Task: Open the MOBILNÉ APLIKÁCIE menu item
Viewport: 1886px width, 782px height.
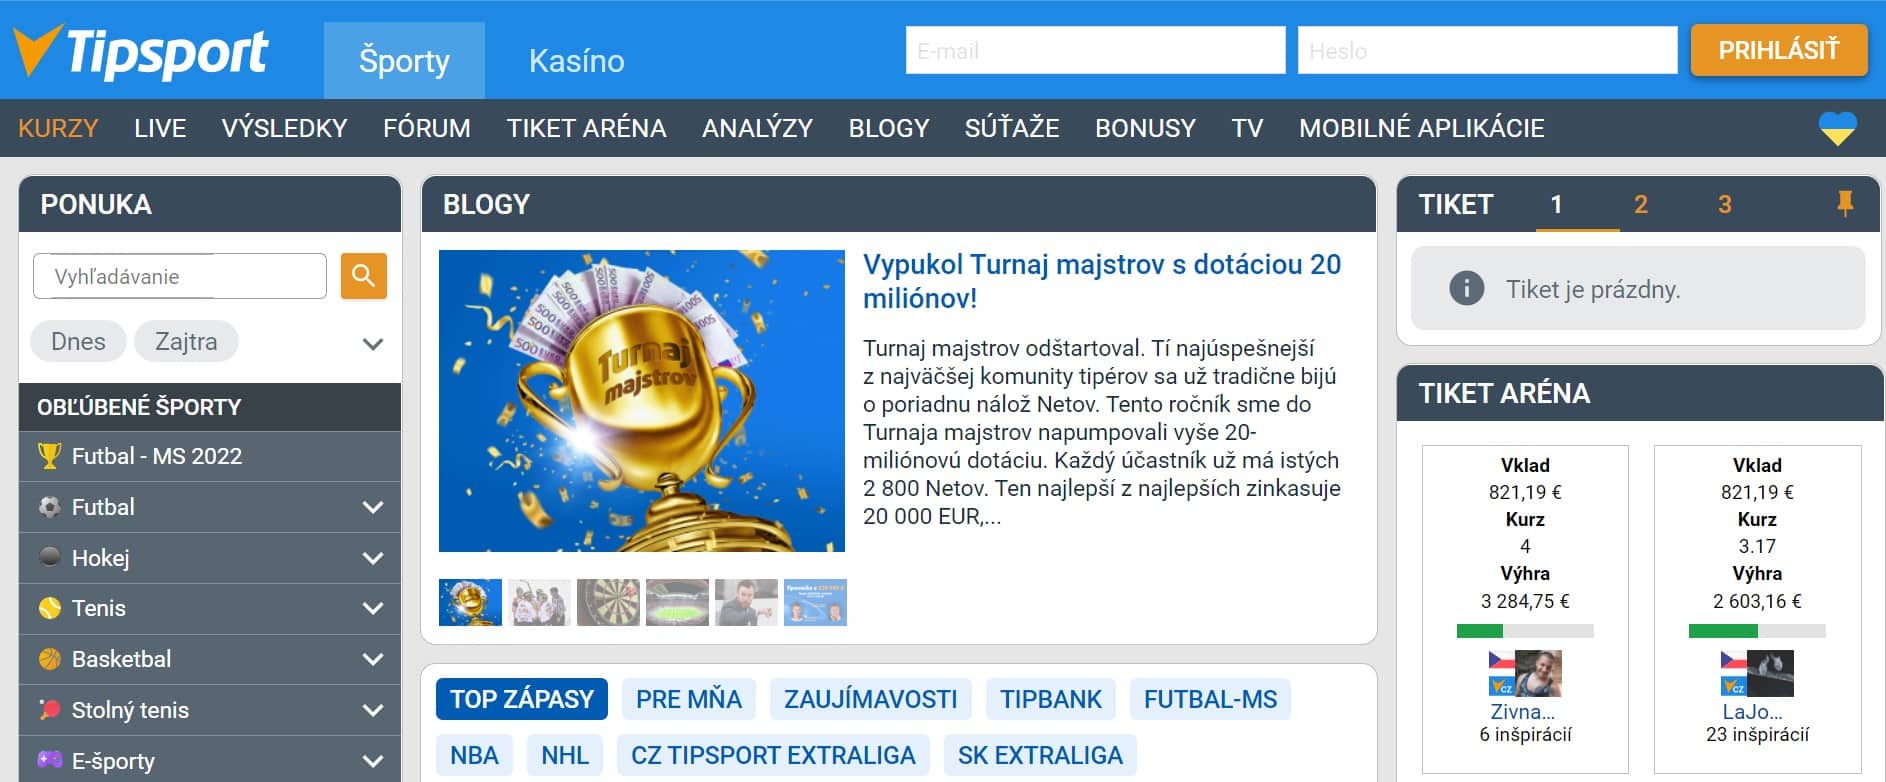Action: 1422,128
